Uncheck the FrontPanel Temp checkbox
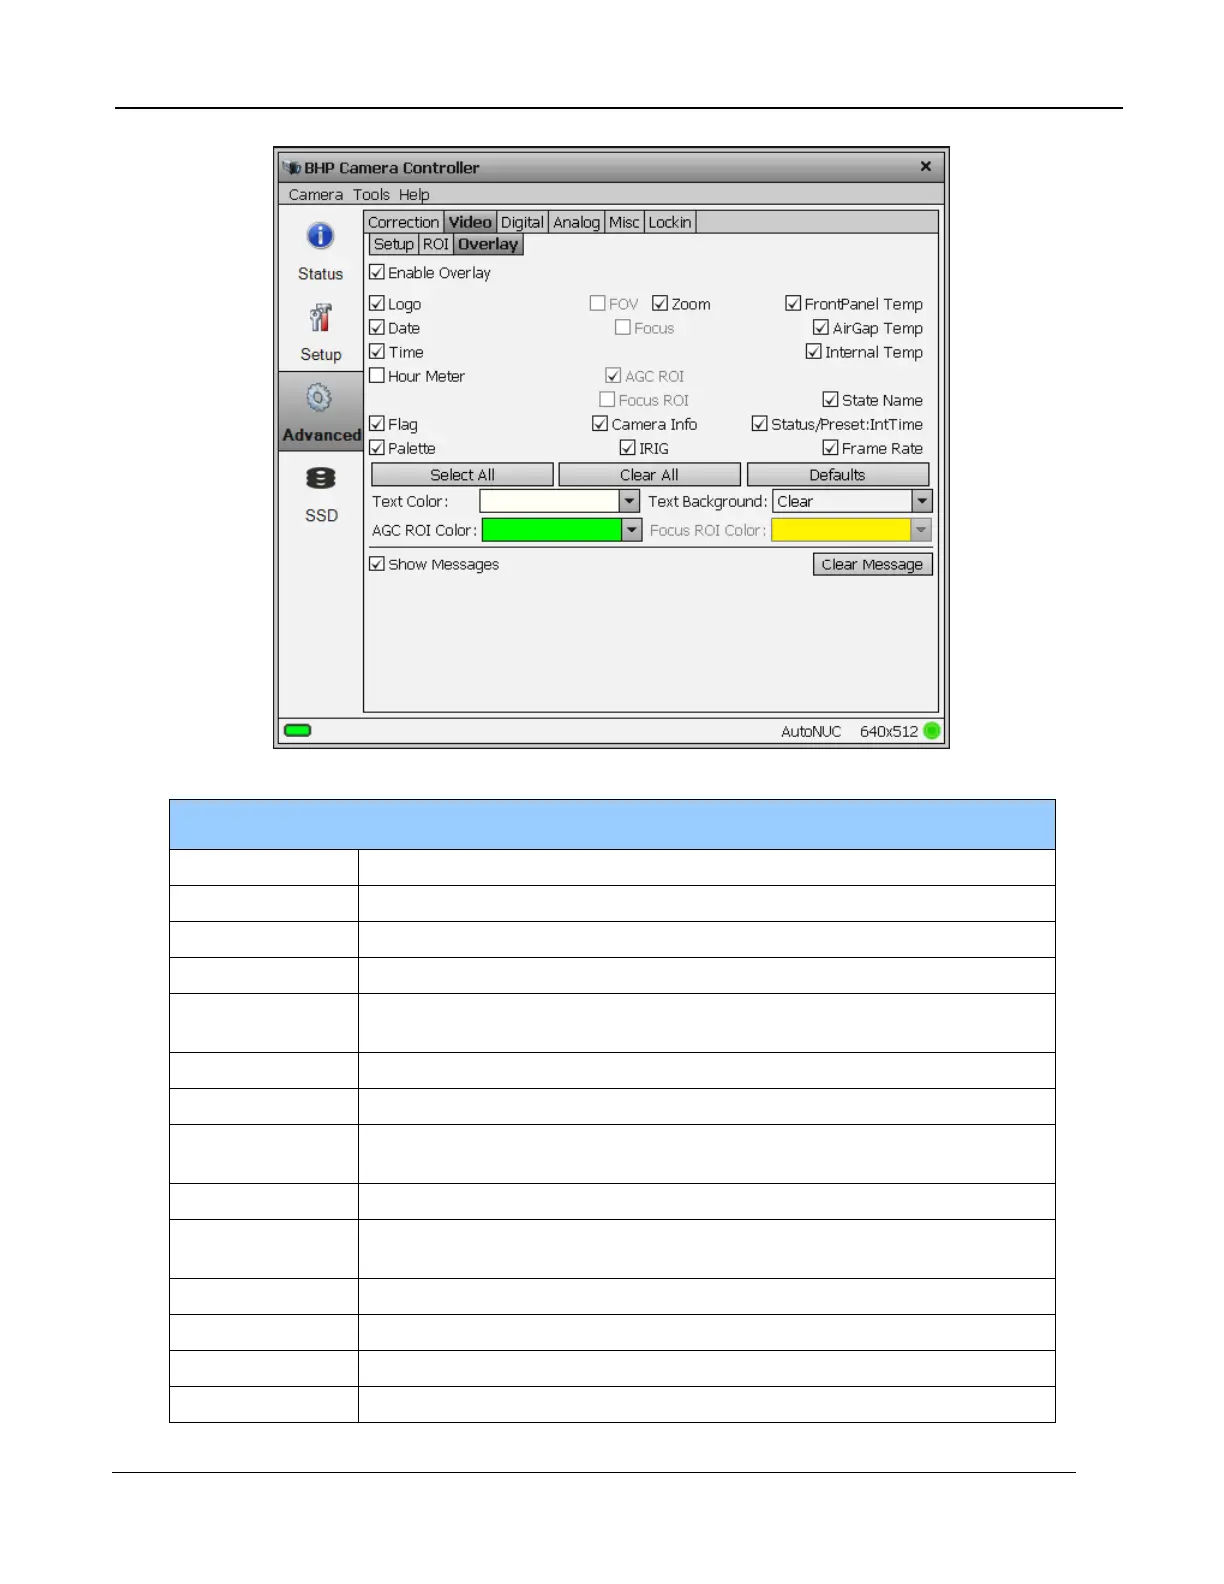Screen dimensions: 1224x1584 (x=793, y=303)
